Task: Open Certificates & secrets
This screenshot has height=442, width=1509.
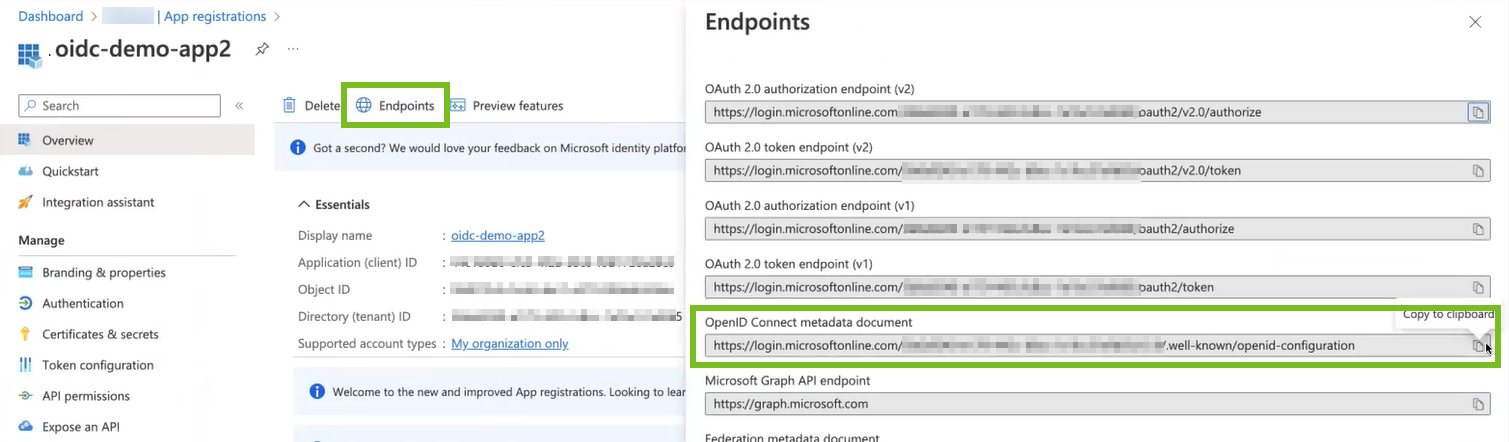Action: point(100,335)
